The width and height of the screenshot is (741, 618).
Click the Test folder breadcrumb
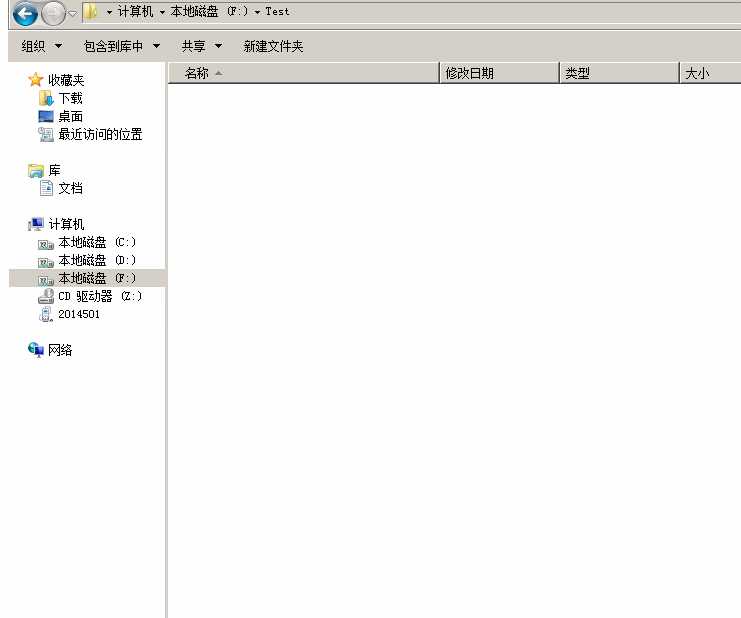click(277, 11)
